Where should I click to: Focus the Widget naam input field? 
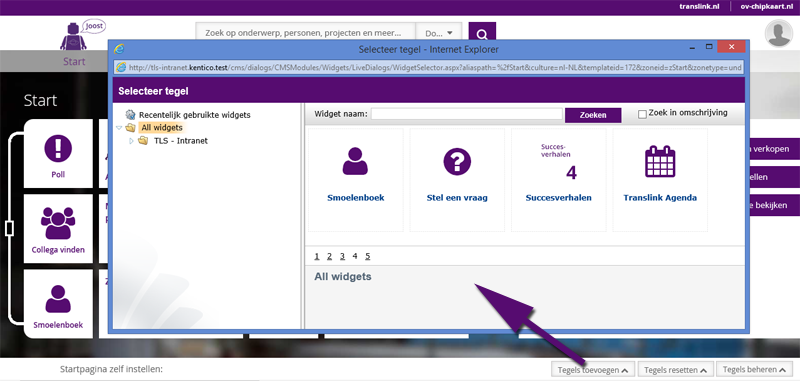(x=466, y=114)
